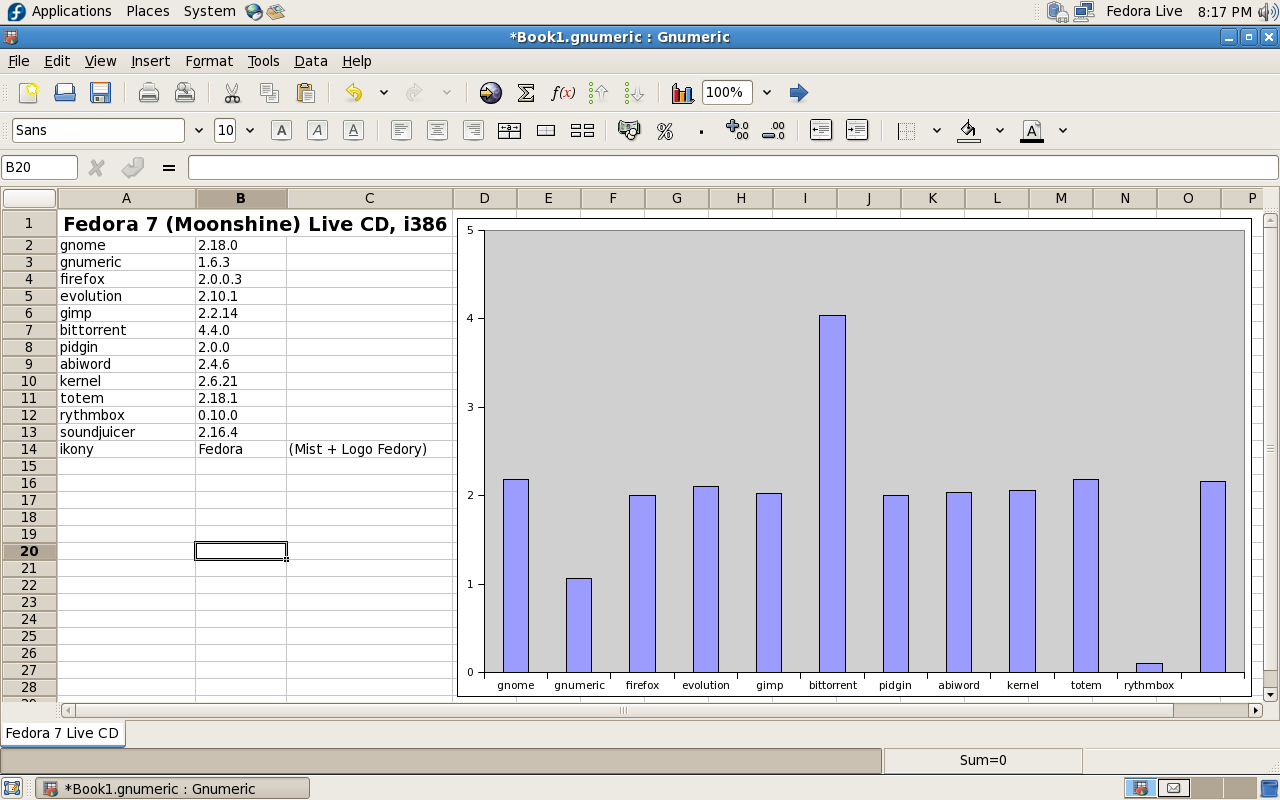Image resolution: width=1280 pixels, height=800 pixels.
Task: Open the Insert menu
Action: coord(150,61)
